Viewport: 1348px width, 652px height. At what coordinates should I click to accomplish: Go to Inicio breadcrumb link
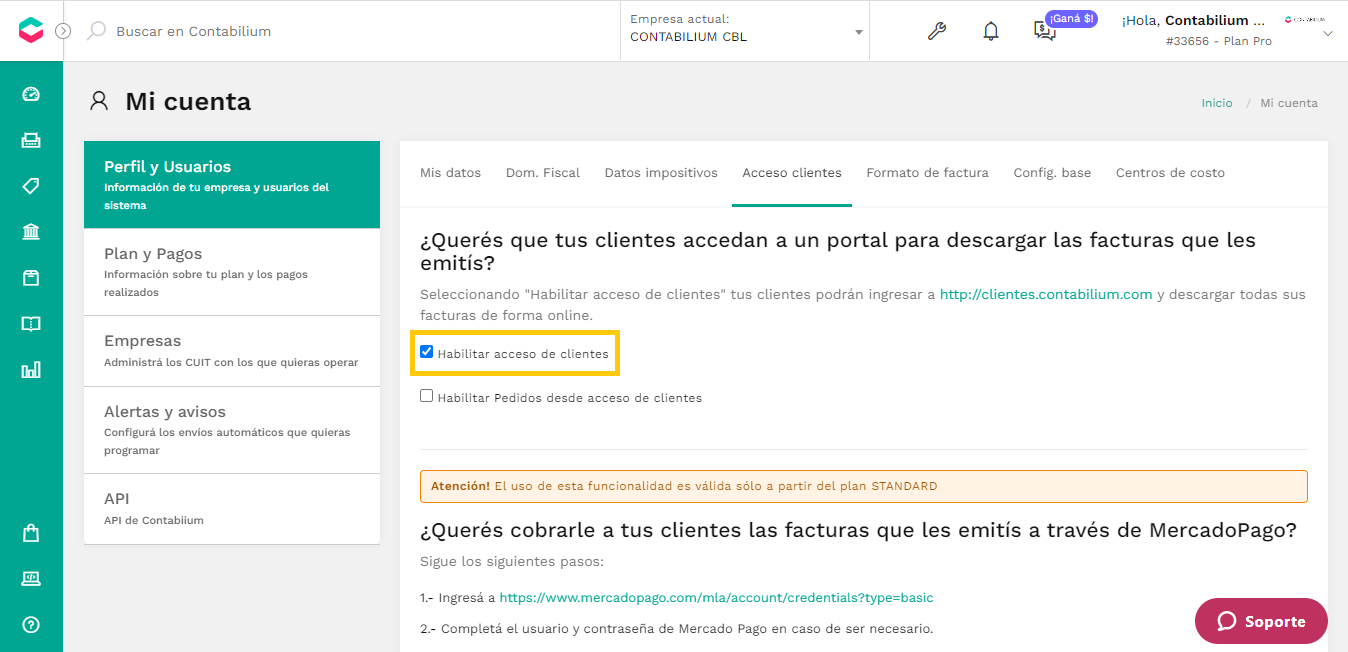click(1217, 103)
